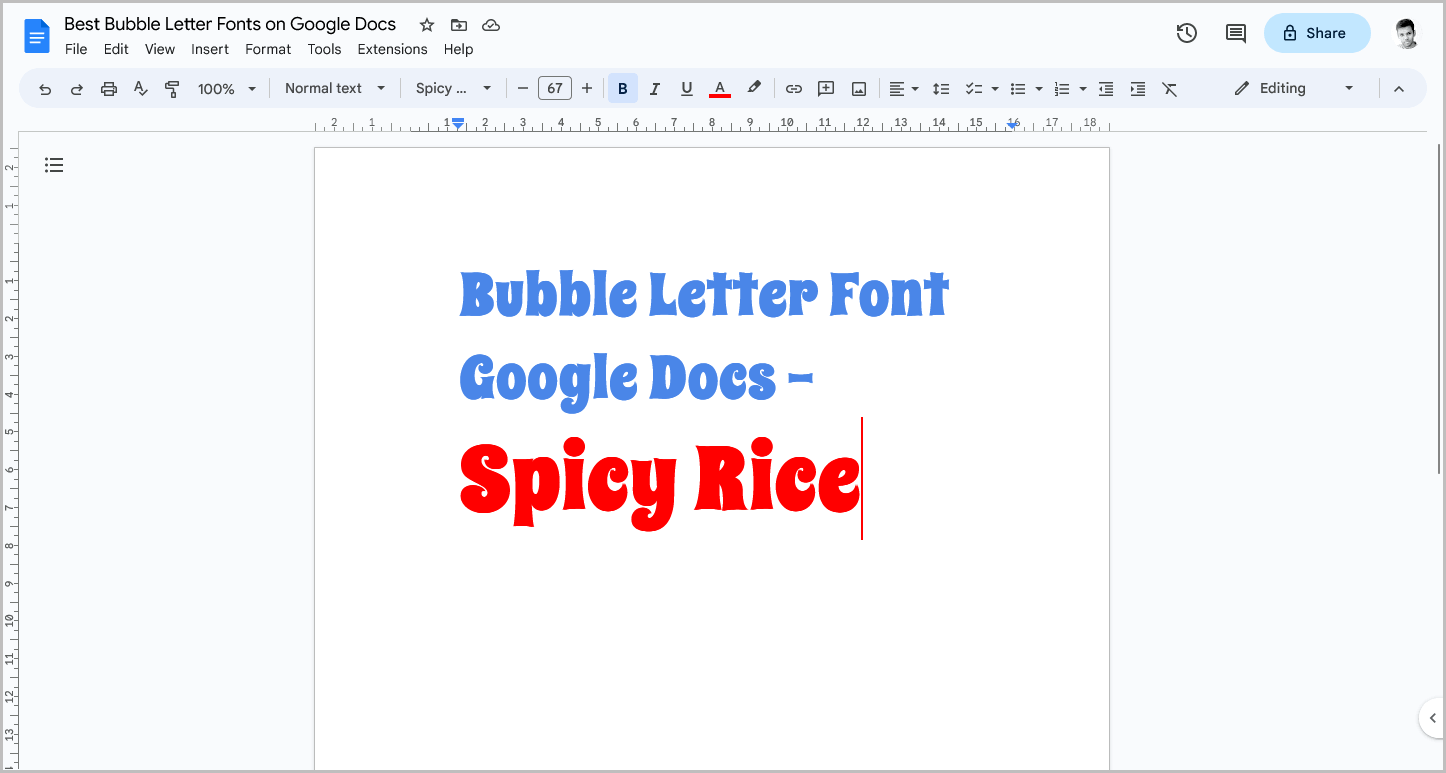
Task: Open the Format menu
Action: (267, 49)
